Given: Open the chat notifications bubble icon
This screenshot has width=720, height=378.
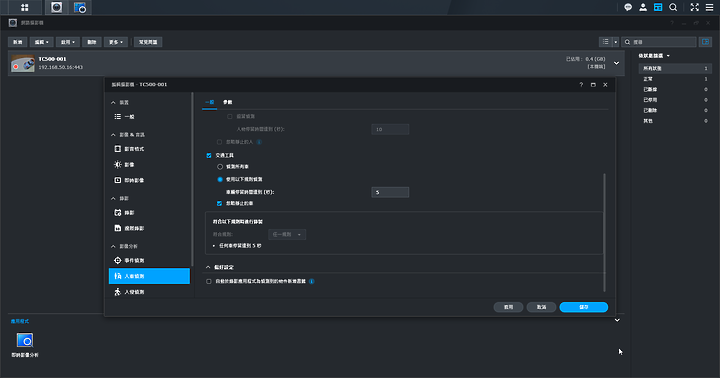Looking at the screenshot, I should click(x=628, y=7).
